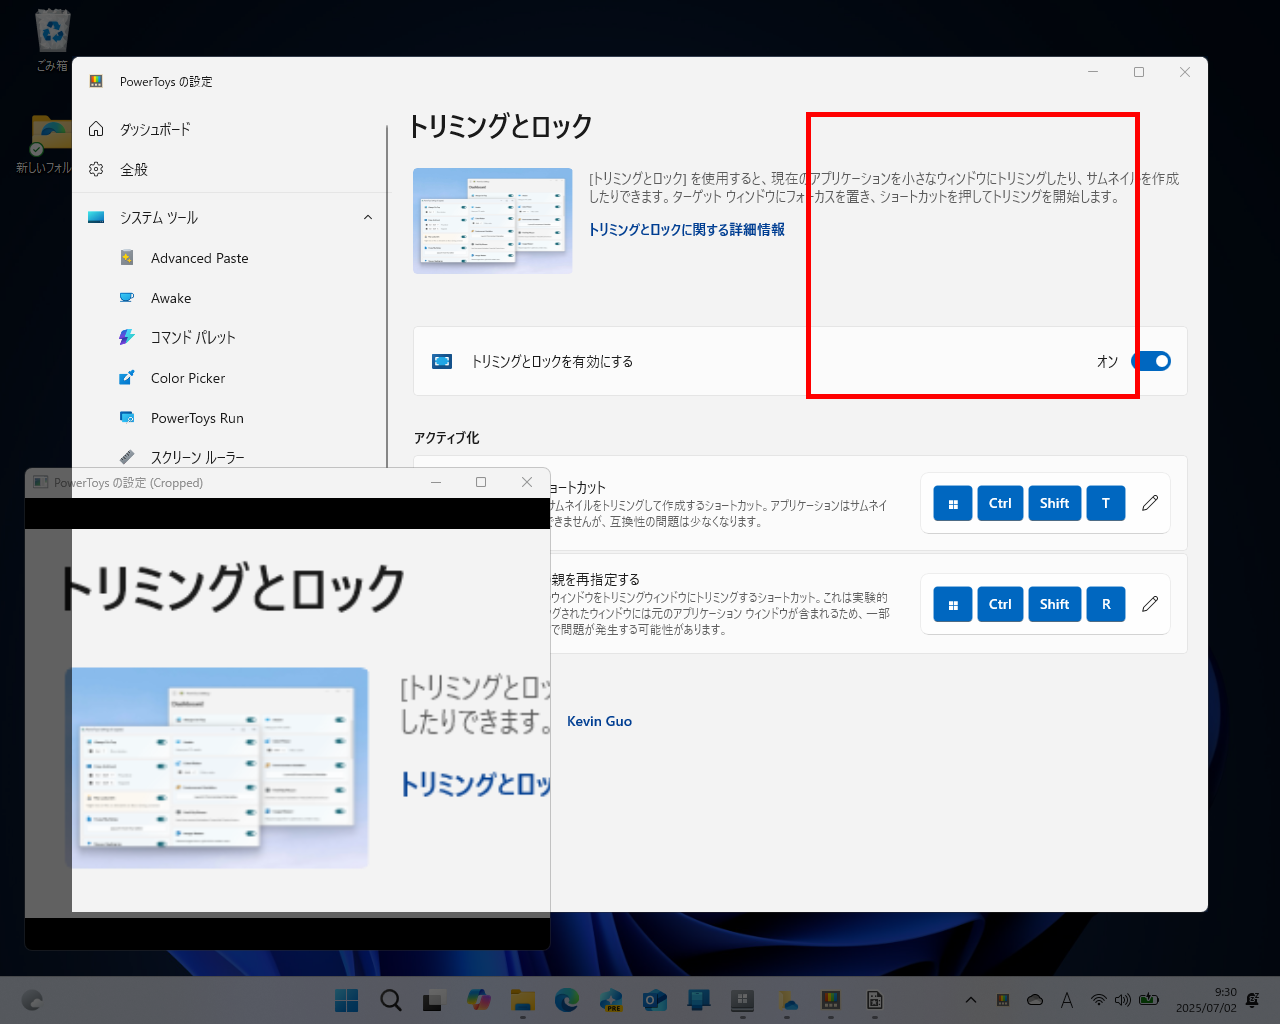Open the Awake tool settings

point(171,297)
